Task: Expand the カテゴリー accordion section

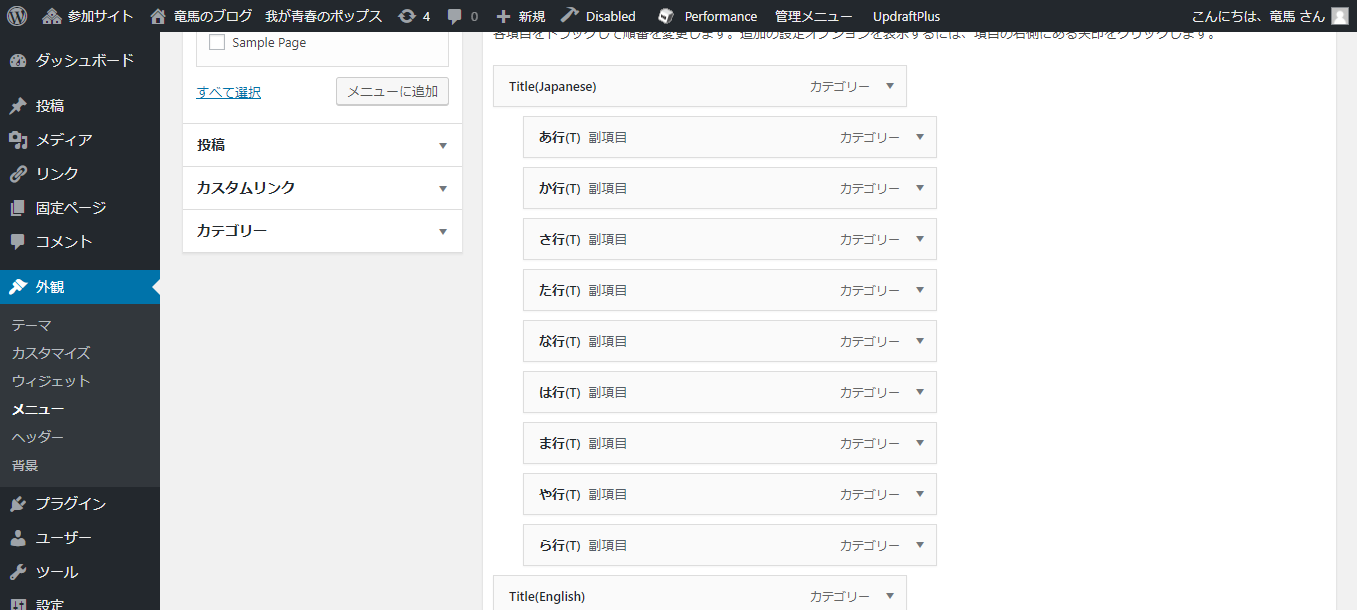Action: click(322, 231)
